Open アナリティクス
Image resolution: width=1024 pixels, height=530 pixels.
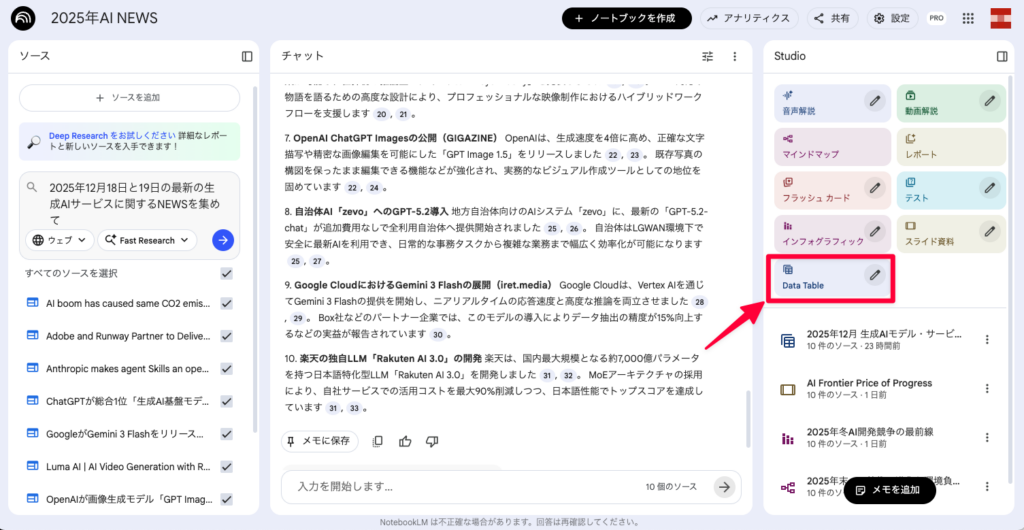(749, 18)
